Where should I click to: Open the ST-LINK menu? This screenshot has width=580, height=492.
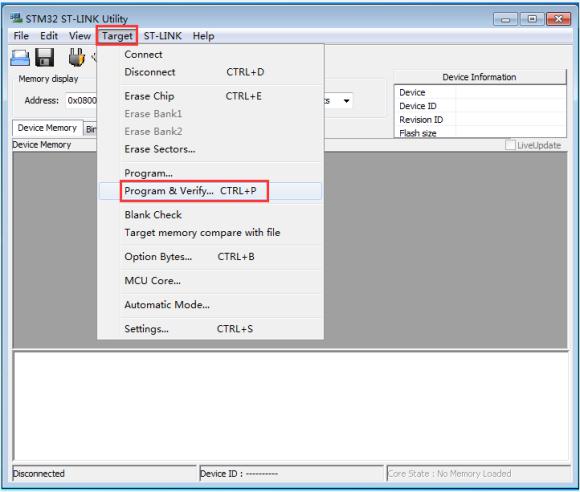[163, 36]
